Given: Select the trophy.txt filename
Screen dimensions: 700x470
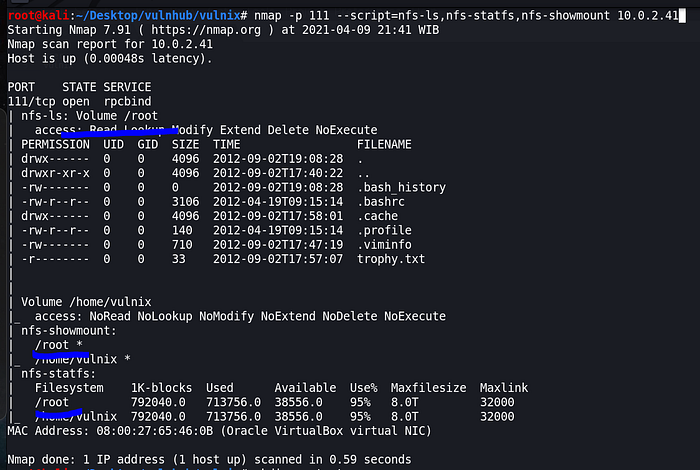Looking at the screenshot, I should [x=391, y=258].
